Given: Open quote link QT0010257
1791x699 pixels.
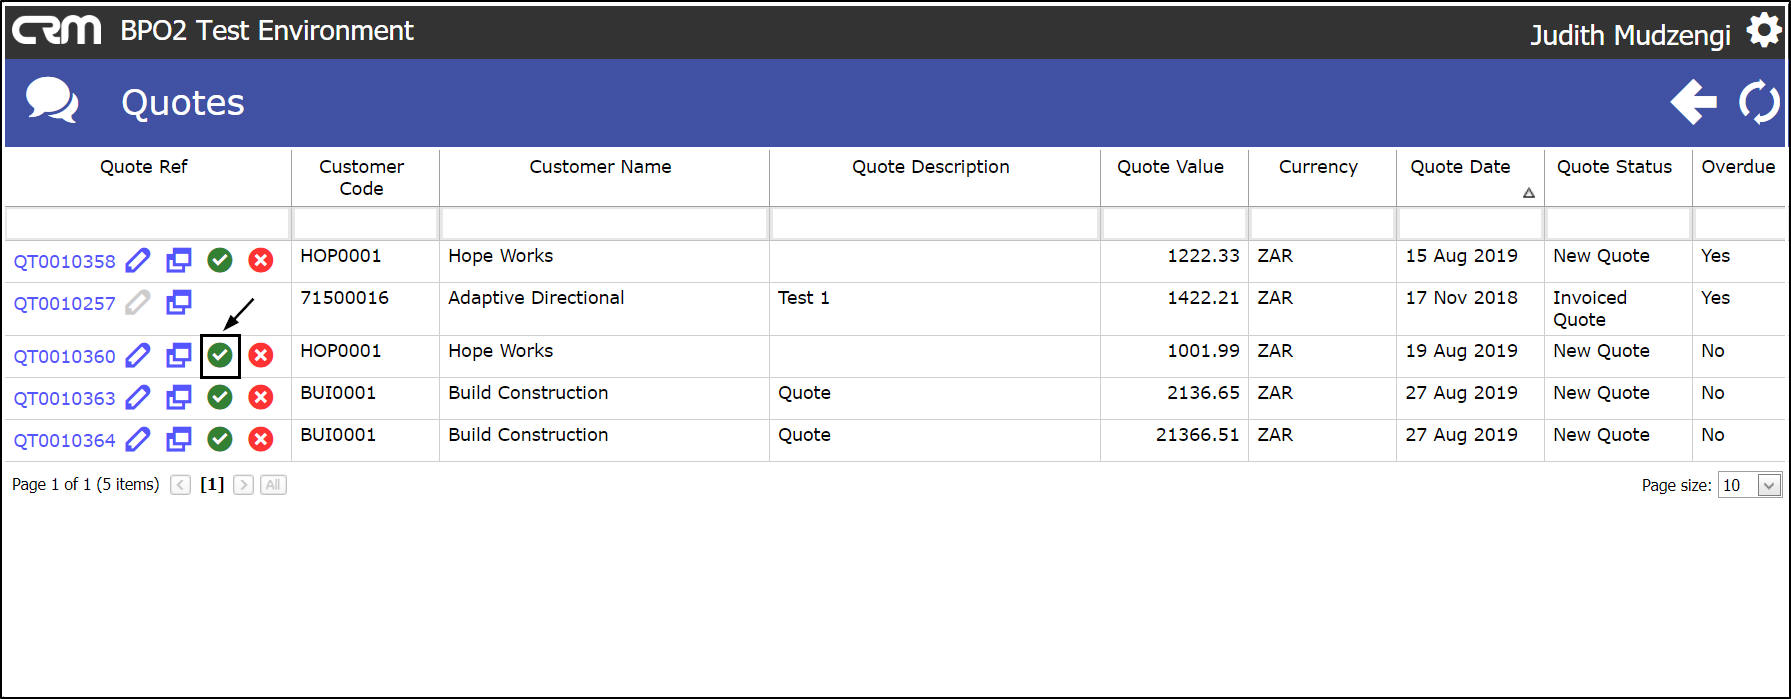Looking at the screenshot, I should coord(65,304).
